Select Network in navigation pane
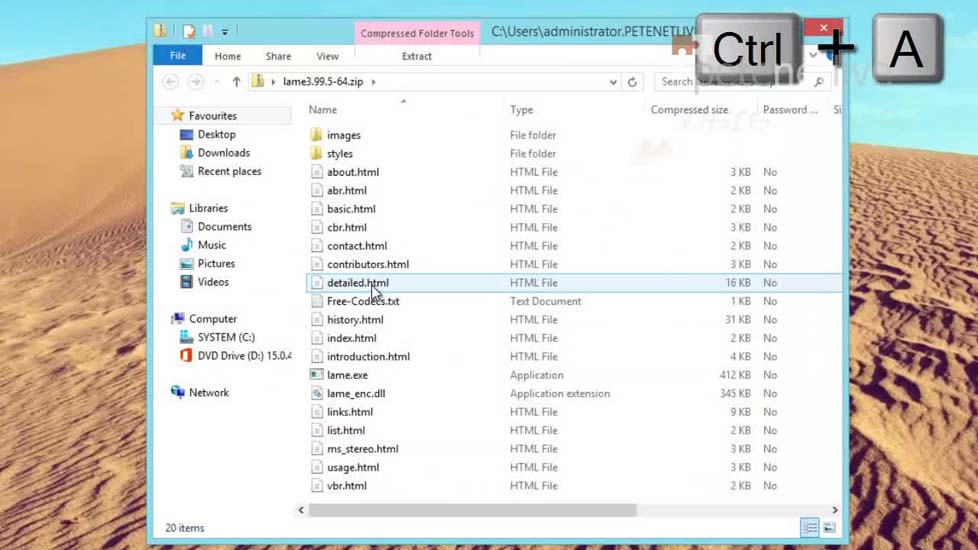This screenshot has width=978, height=550. pyautogui.click(x=209, y=392)
